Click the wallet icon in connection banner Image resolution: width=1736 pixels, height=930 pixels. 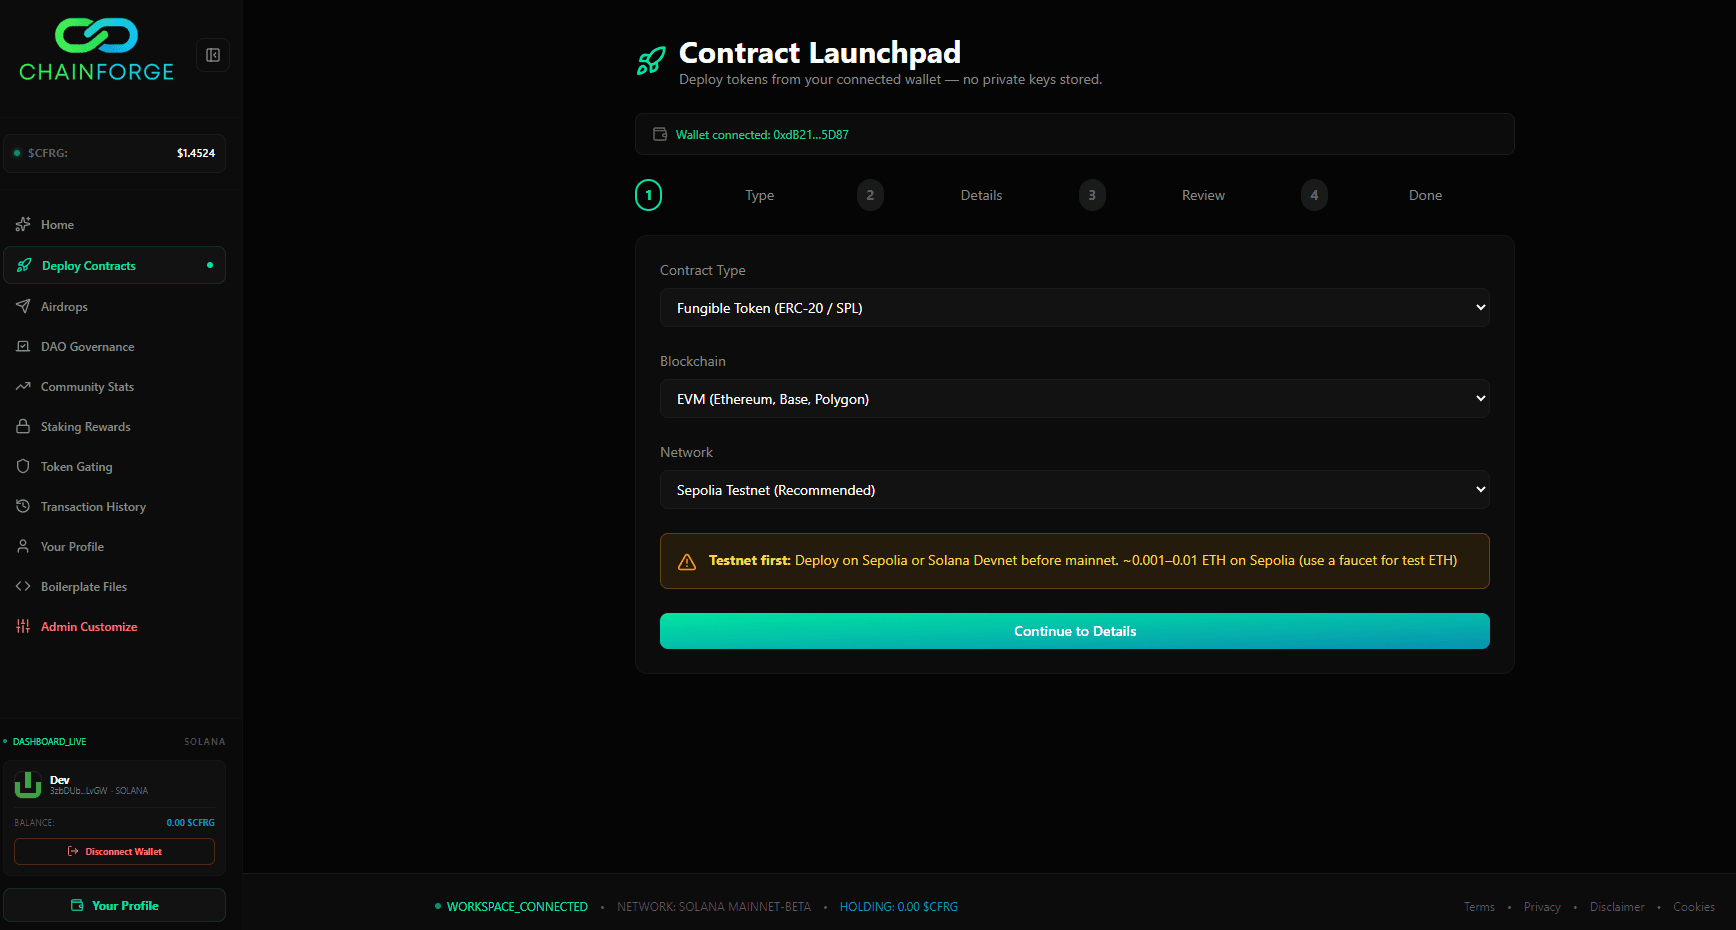click(x=660, y=134)
